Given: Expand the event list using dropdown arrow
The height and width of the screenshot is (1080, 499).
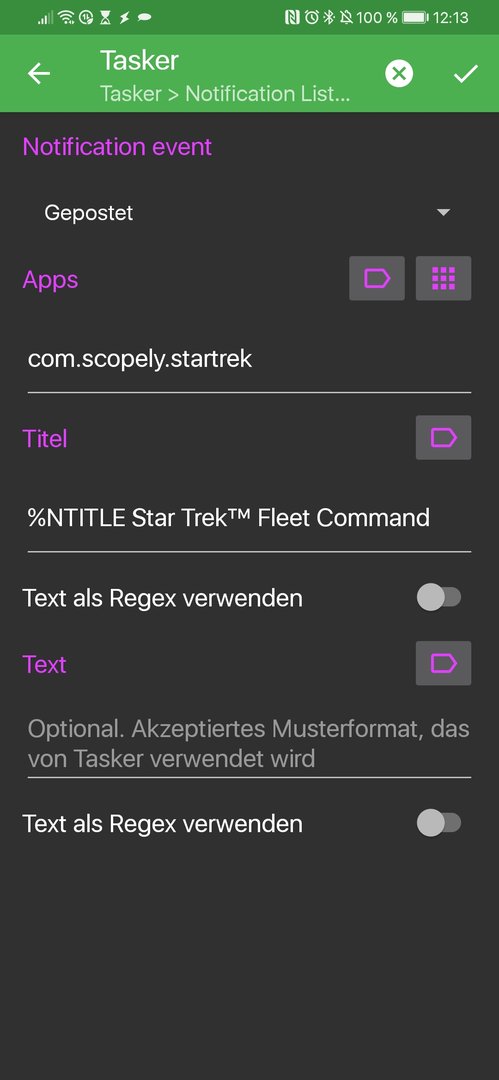Looking at the screenshot, I should [444, 212].
